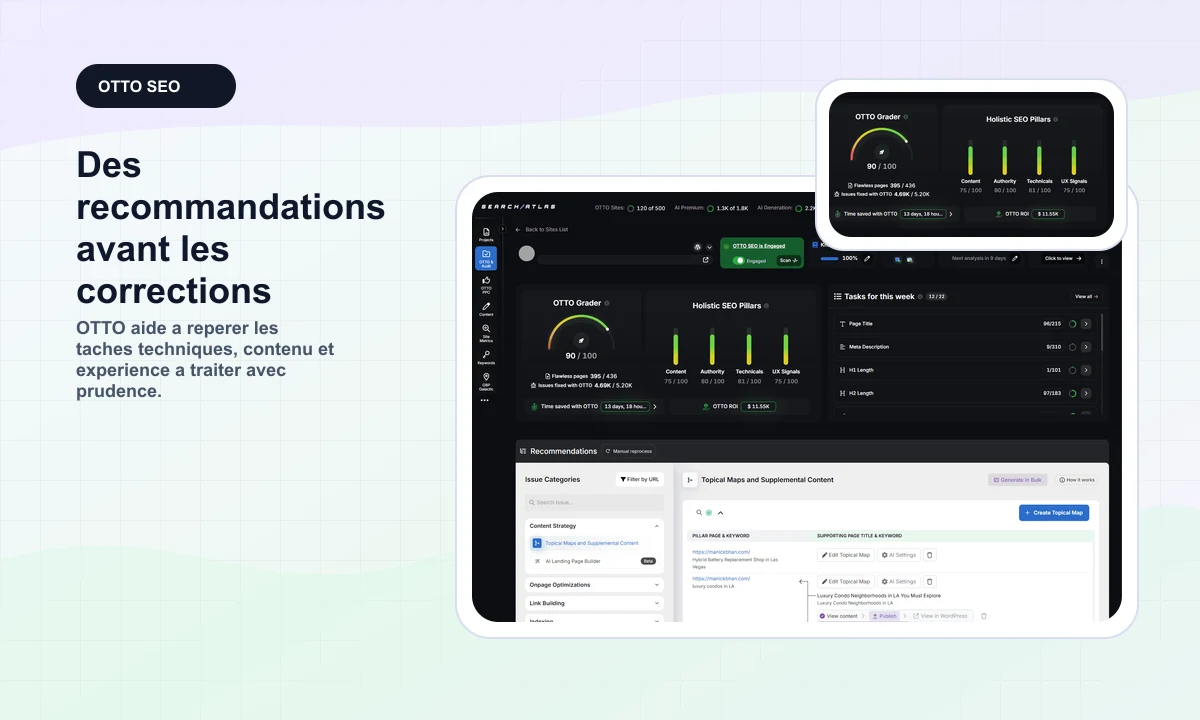The width and height of the screenshot is (1200, 720).
Task: Expand Time saved chevron in dashboard card
Action: pos(655,407)
